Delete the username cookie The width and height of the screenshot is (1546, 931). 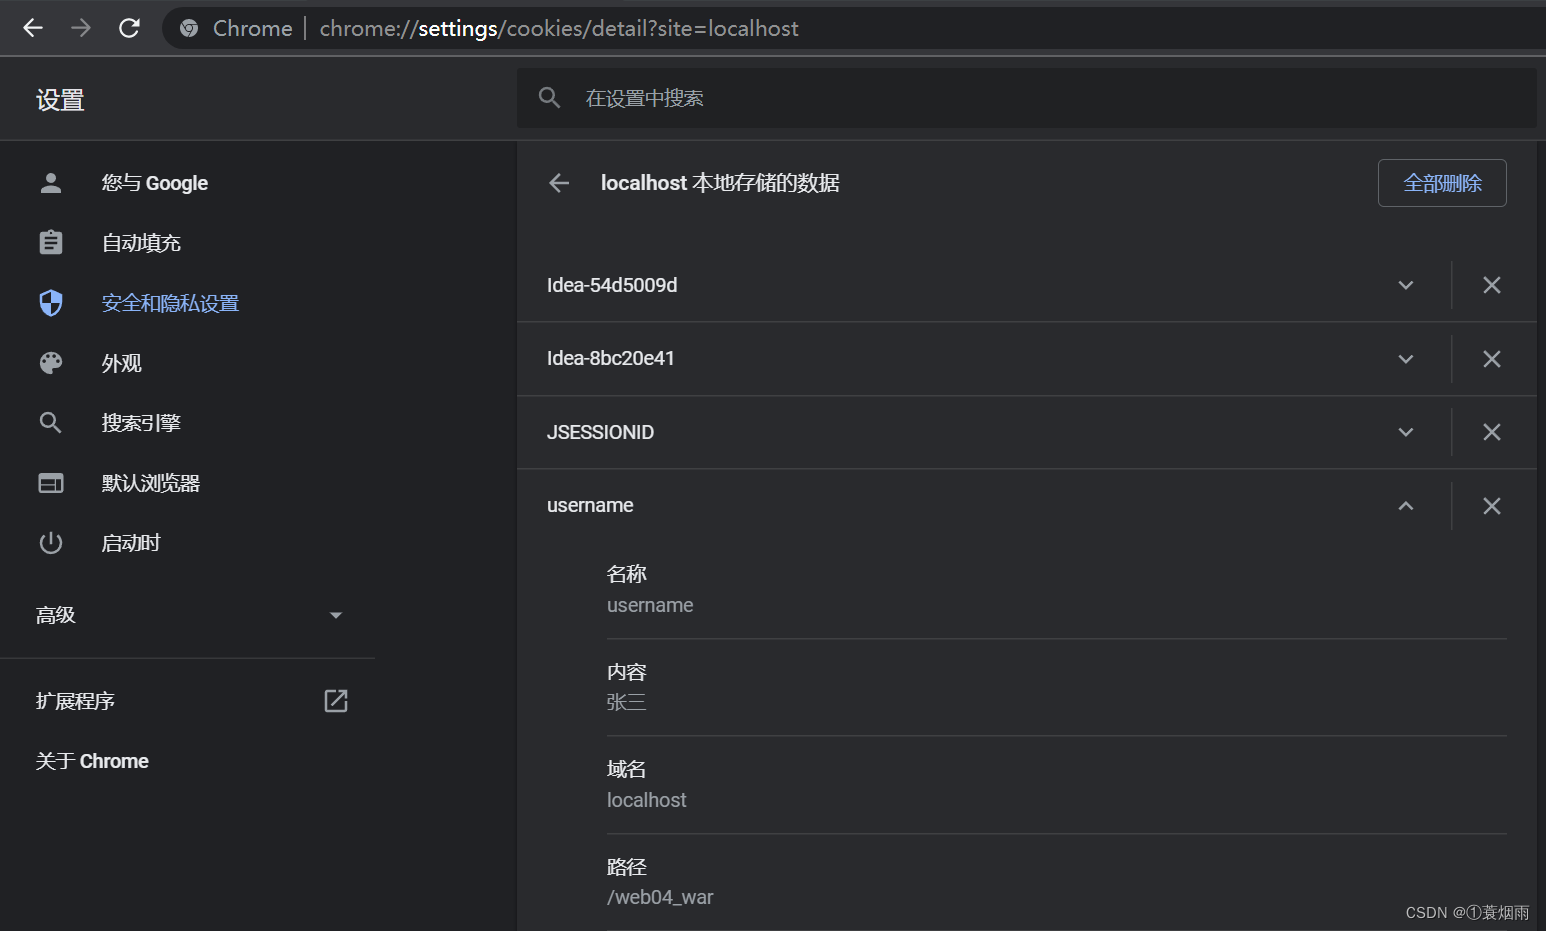1492,506
